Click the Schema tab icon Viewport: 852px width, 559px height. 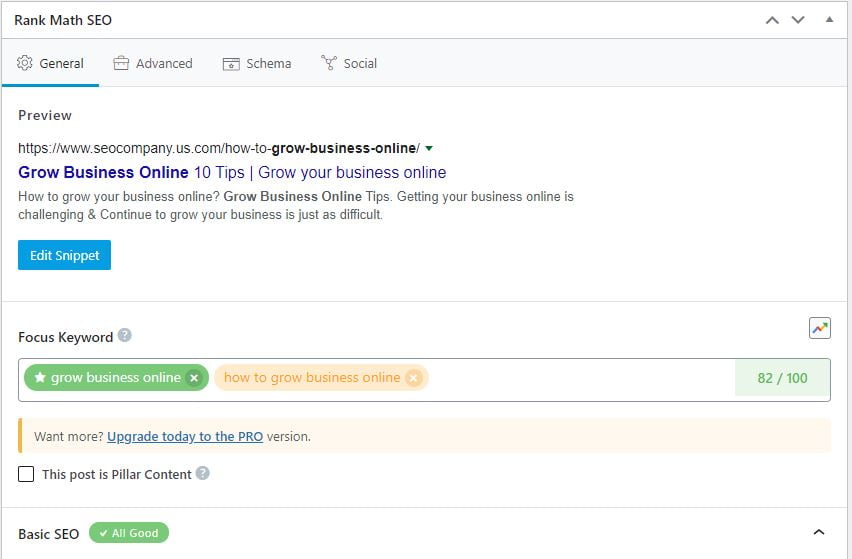(231, 64)
